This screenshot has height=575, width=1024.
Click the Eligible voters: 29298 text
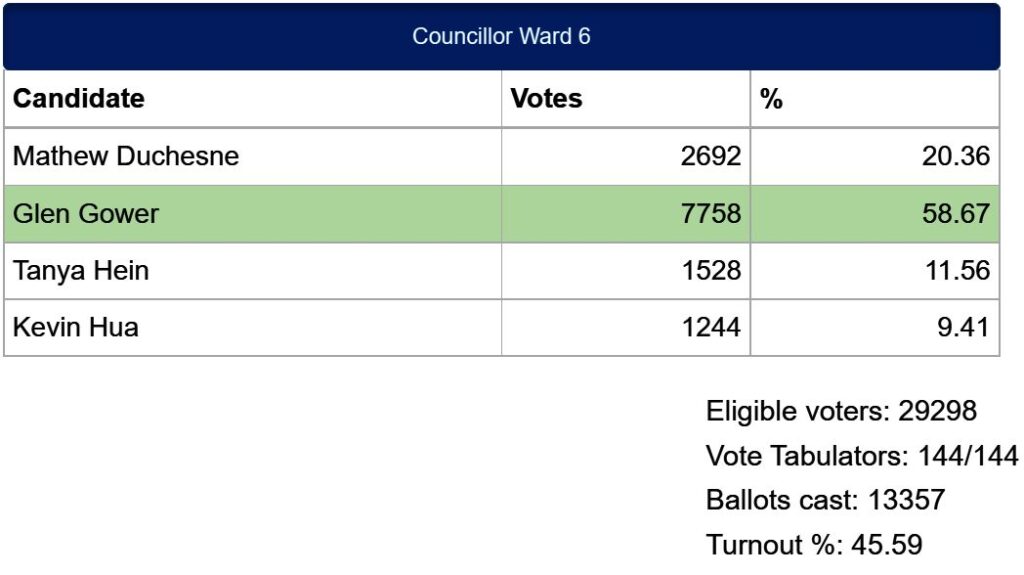[841, 412]
